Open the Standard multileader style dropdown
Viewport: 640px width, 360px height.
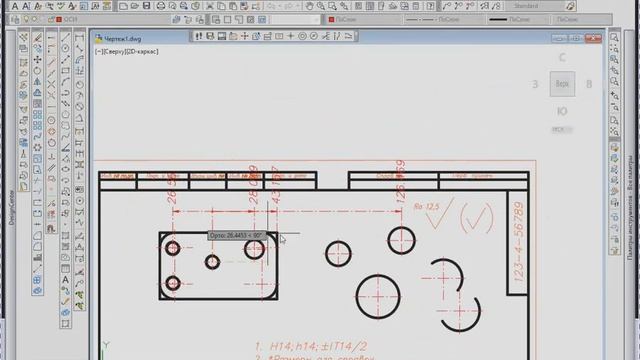click(535, 6)
